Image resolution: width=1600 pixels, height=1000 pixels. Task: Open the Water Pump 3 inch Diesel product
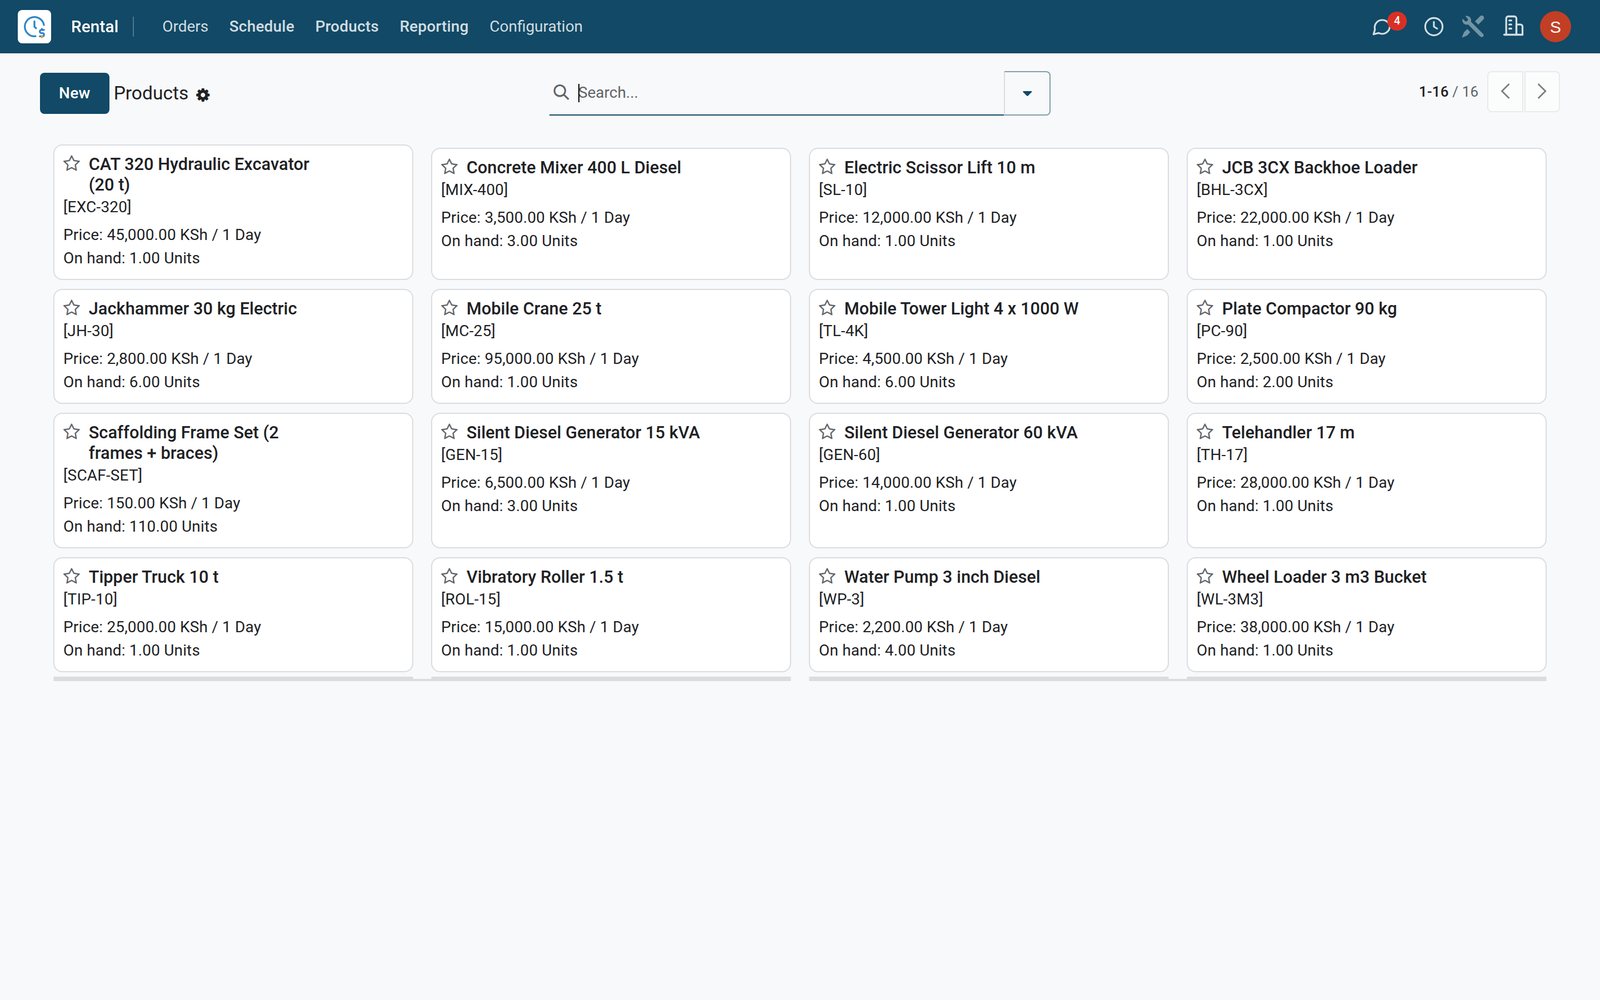(988, 614)
